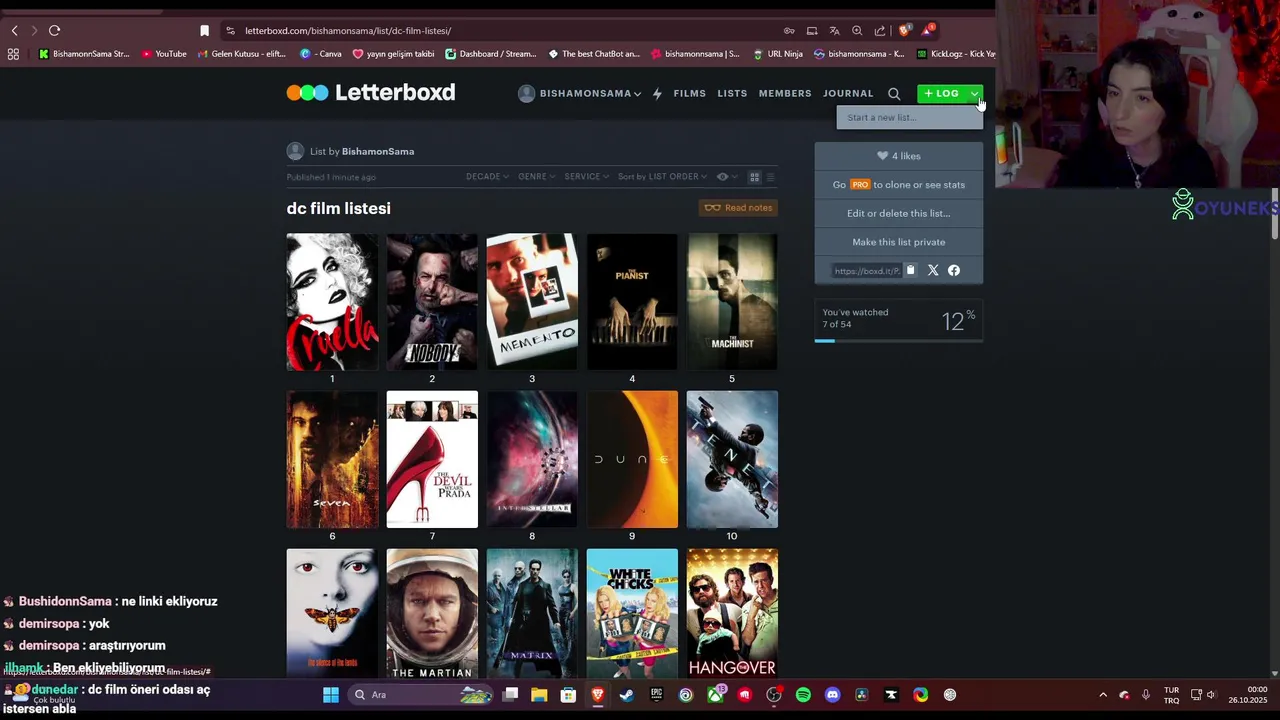This screenshot has height=720, width=1280.
Task: Open the Memento poster
Action: point(532,302)
